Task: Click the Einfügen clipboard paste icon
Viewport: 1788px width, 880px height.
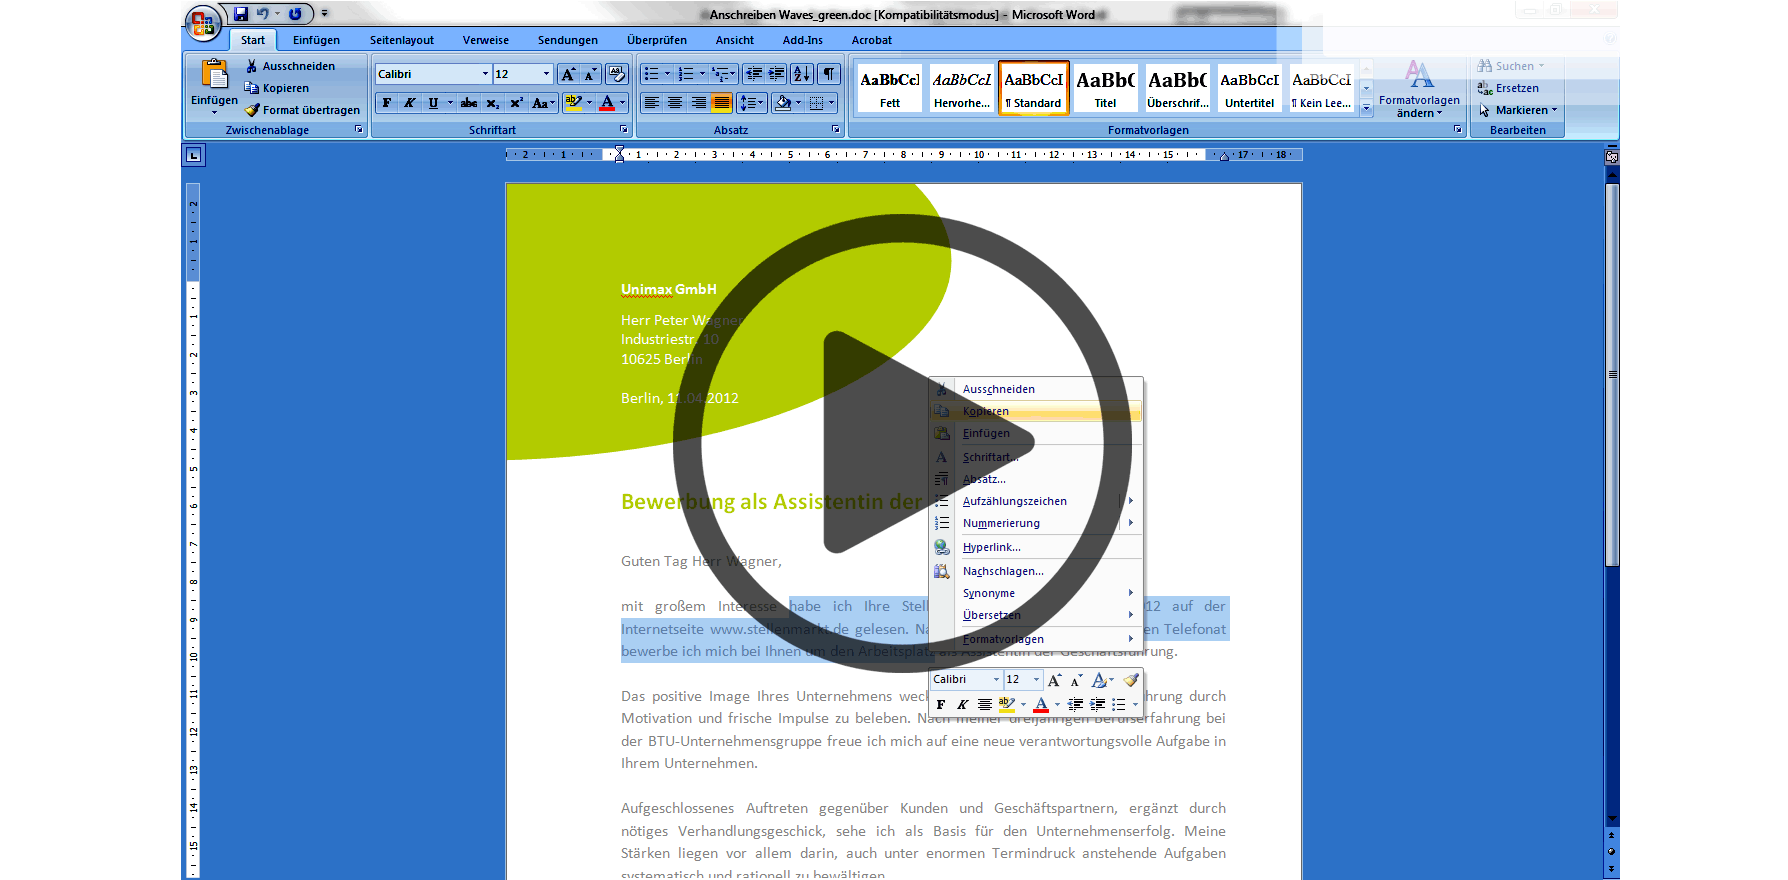Action: 214,76
